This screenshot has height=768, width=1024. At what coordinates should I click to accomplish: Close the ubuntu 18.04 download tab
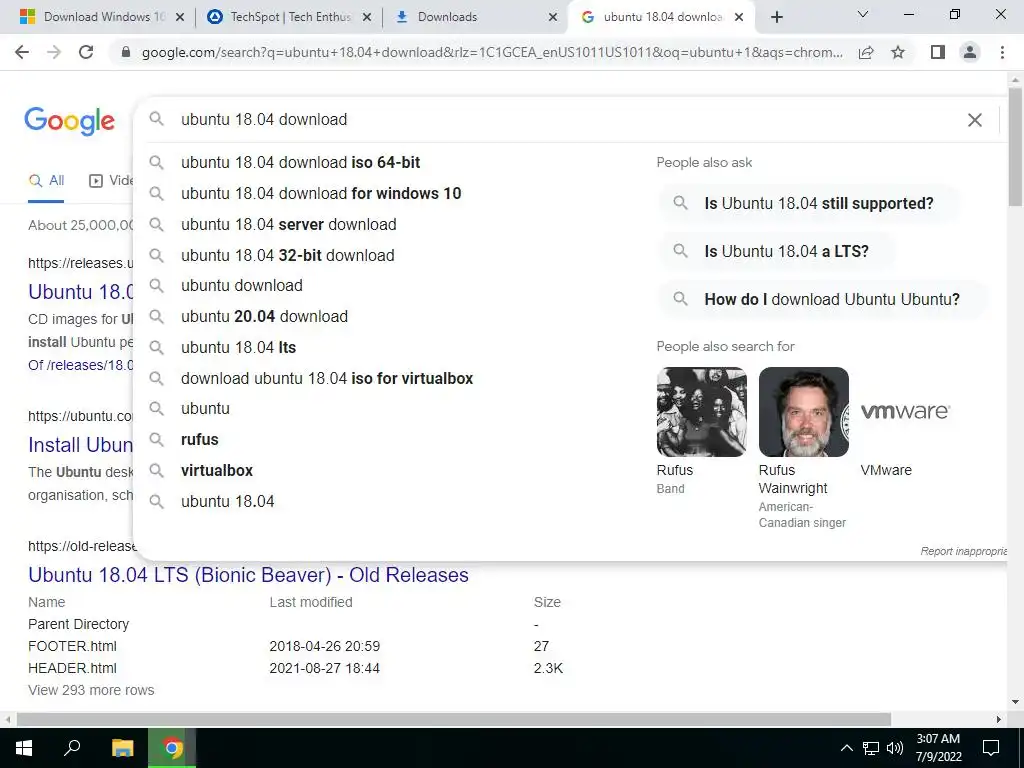click(x=739, y=17)
